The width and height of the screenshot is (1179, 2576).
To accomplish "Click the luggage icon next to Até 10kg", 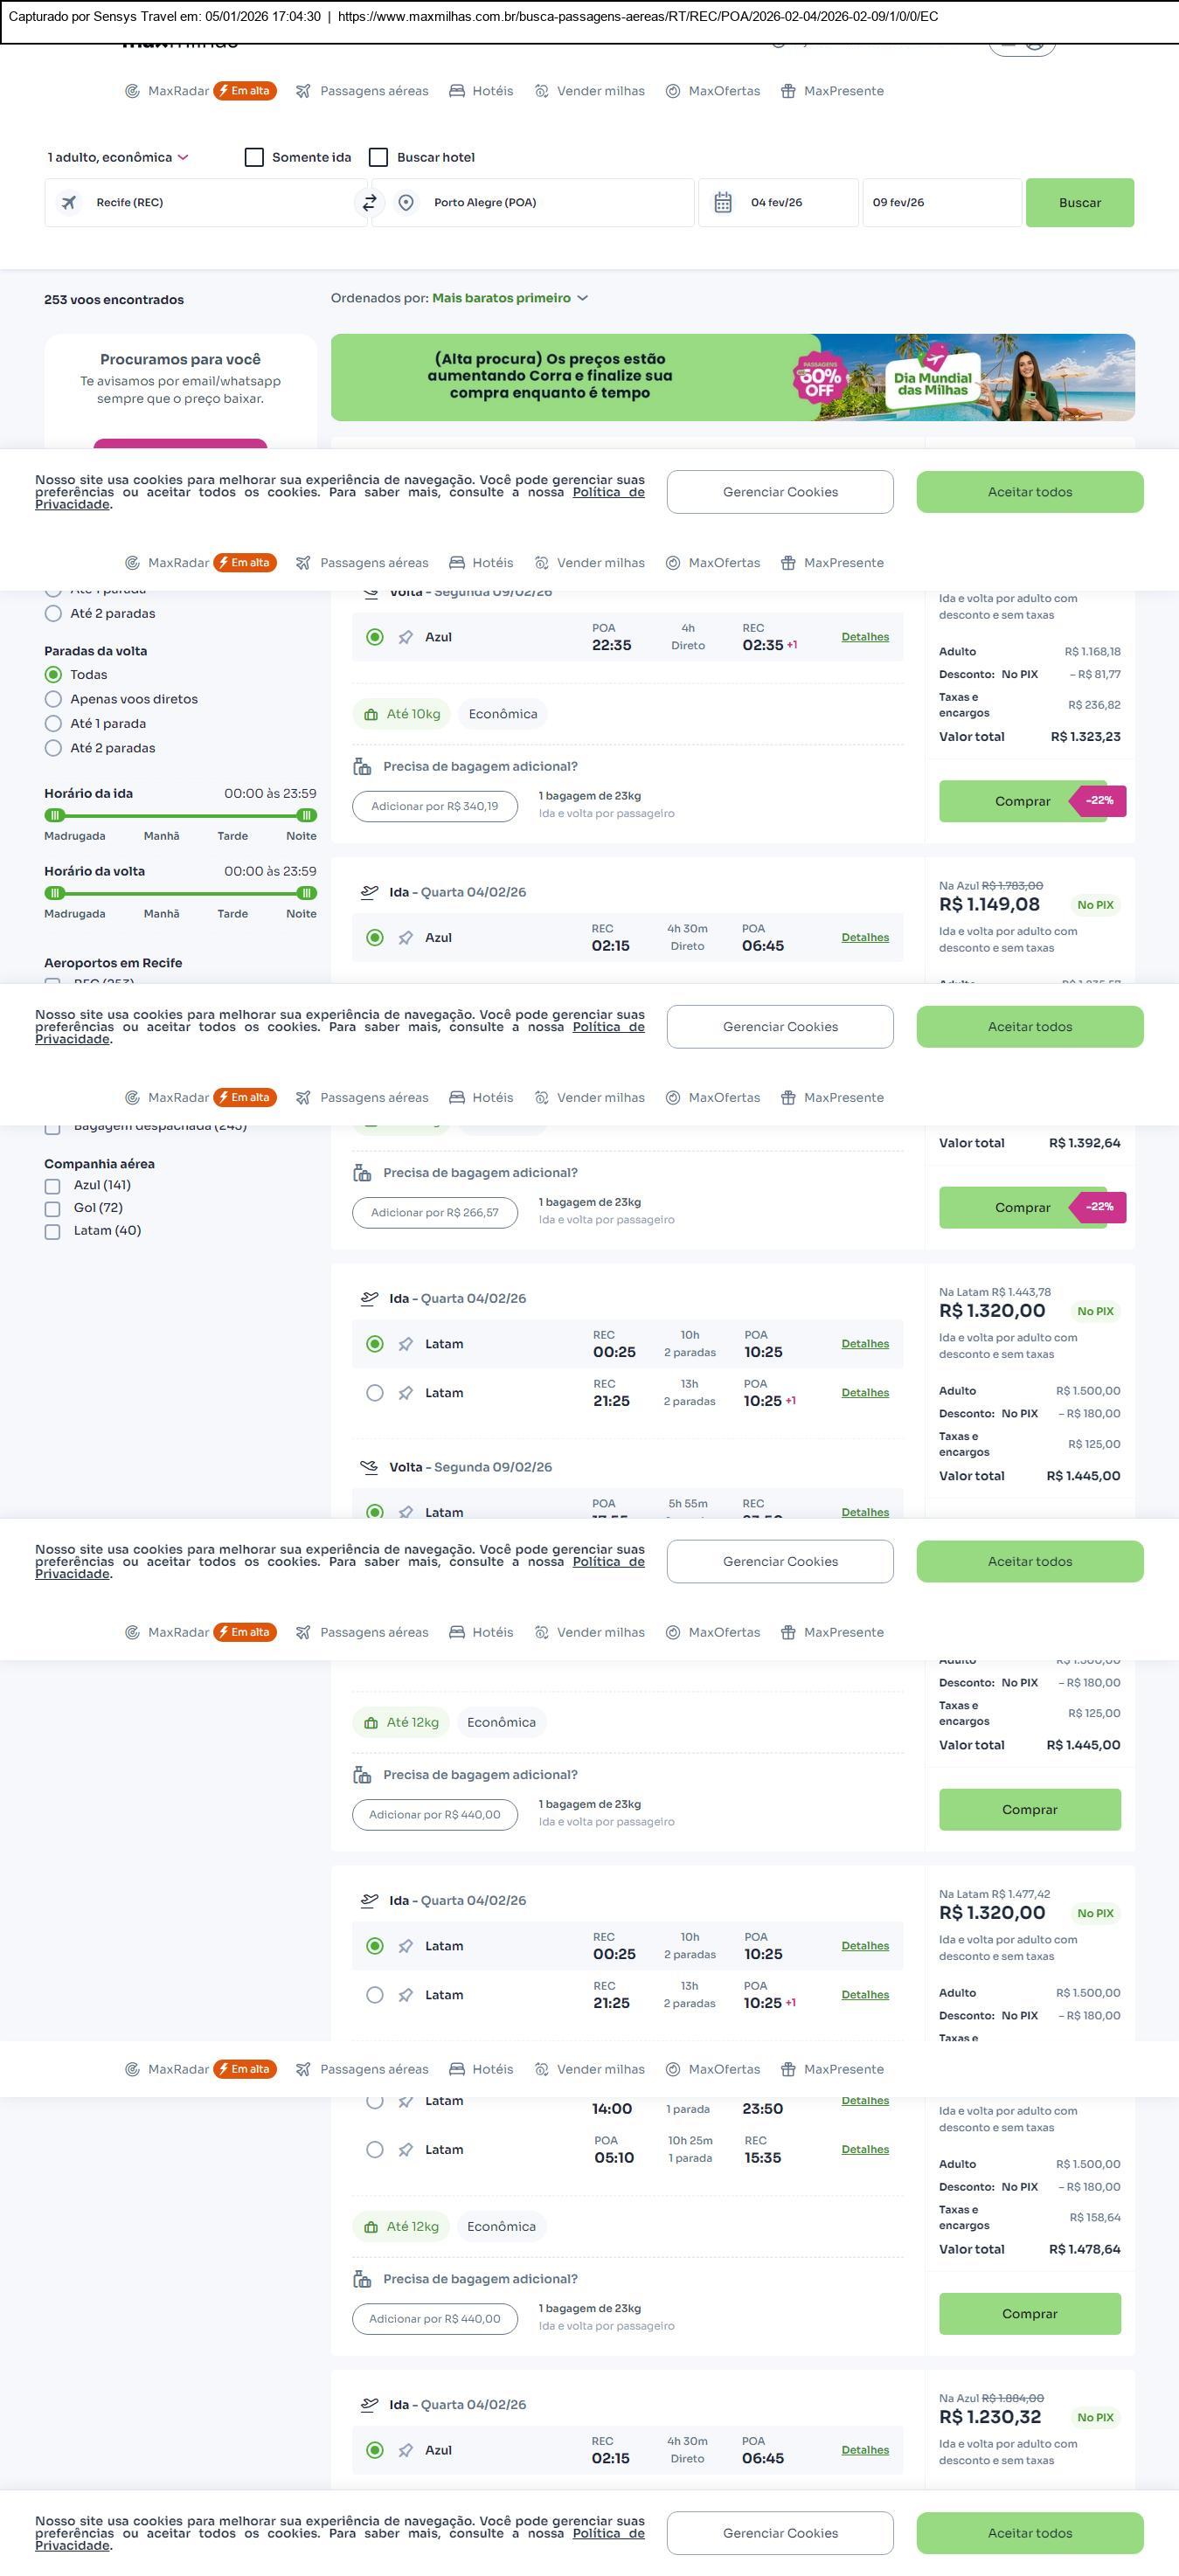I will (371, 715).
